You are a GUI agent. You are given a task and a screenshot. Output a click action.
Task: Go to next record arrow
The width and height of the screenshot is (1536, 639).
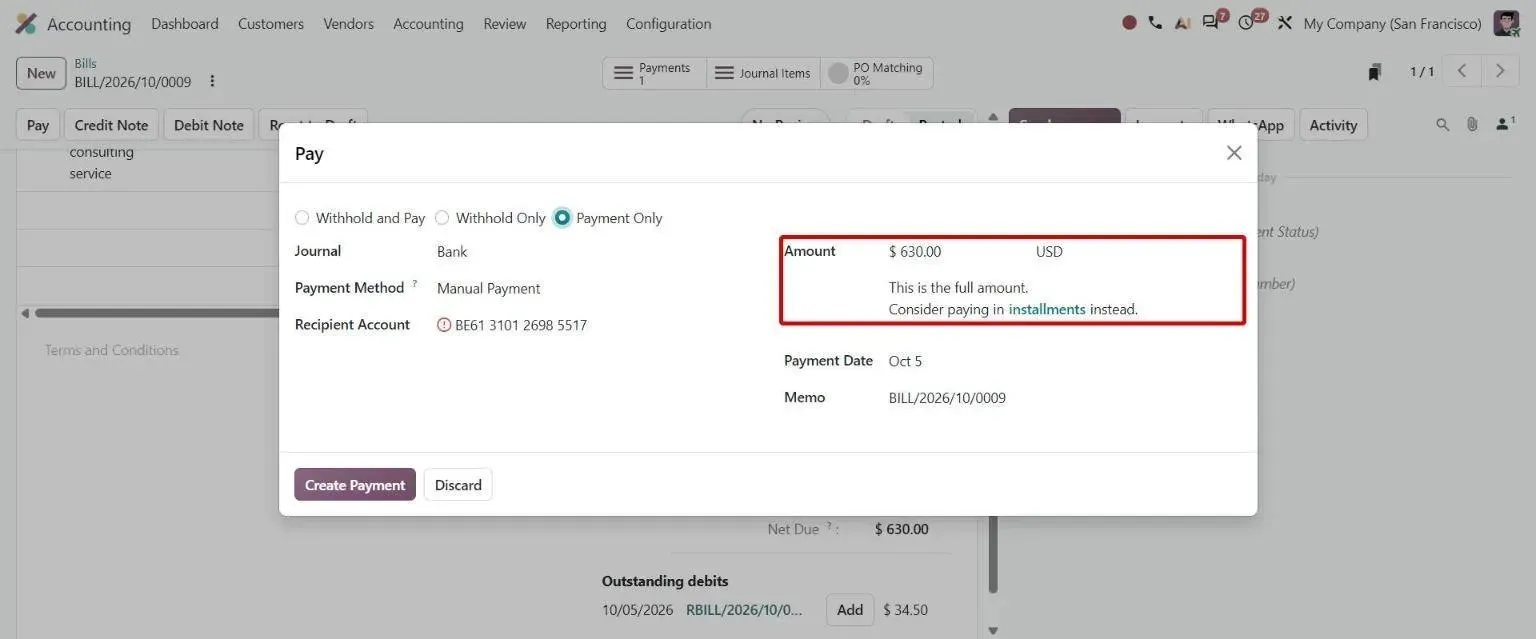coord(1500,71)
